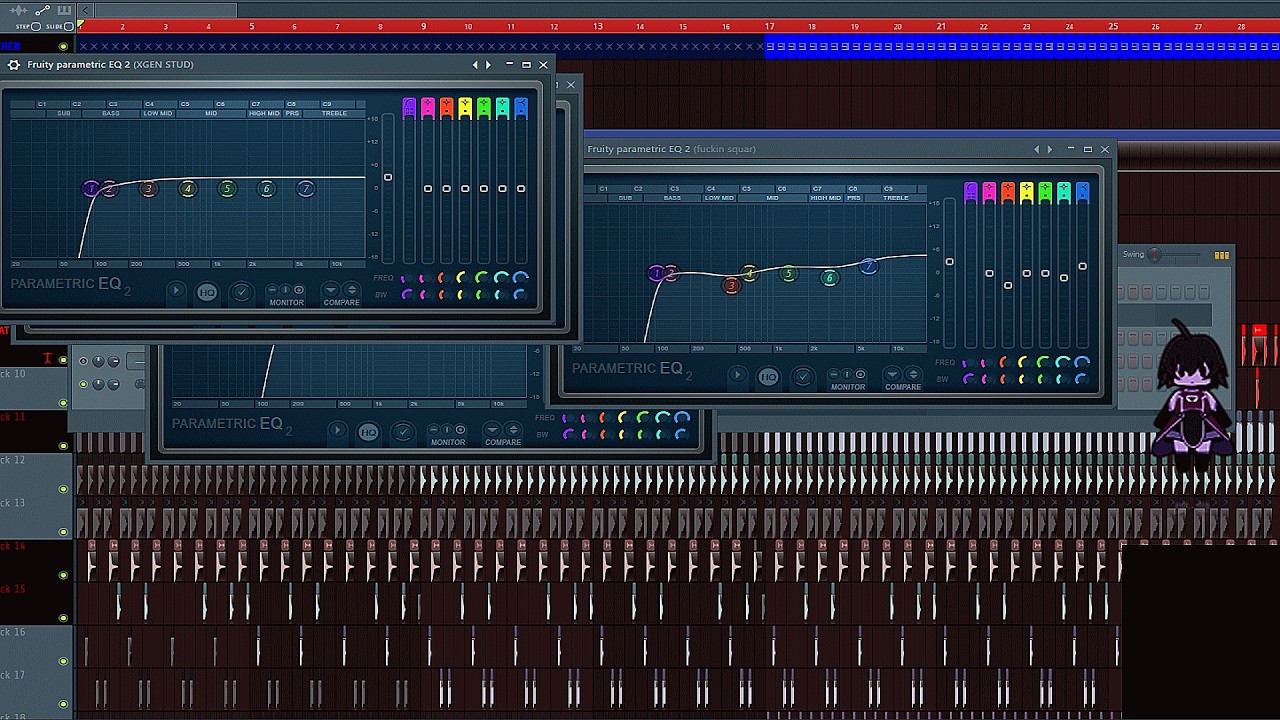Image resolution: width=1280 pixels, height=720 pixels.
Task: Select the leftmost MONITOR option in XGEN STUD EQ
Action: tap(272, 290)
